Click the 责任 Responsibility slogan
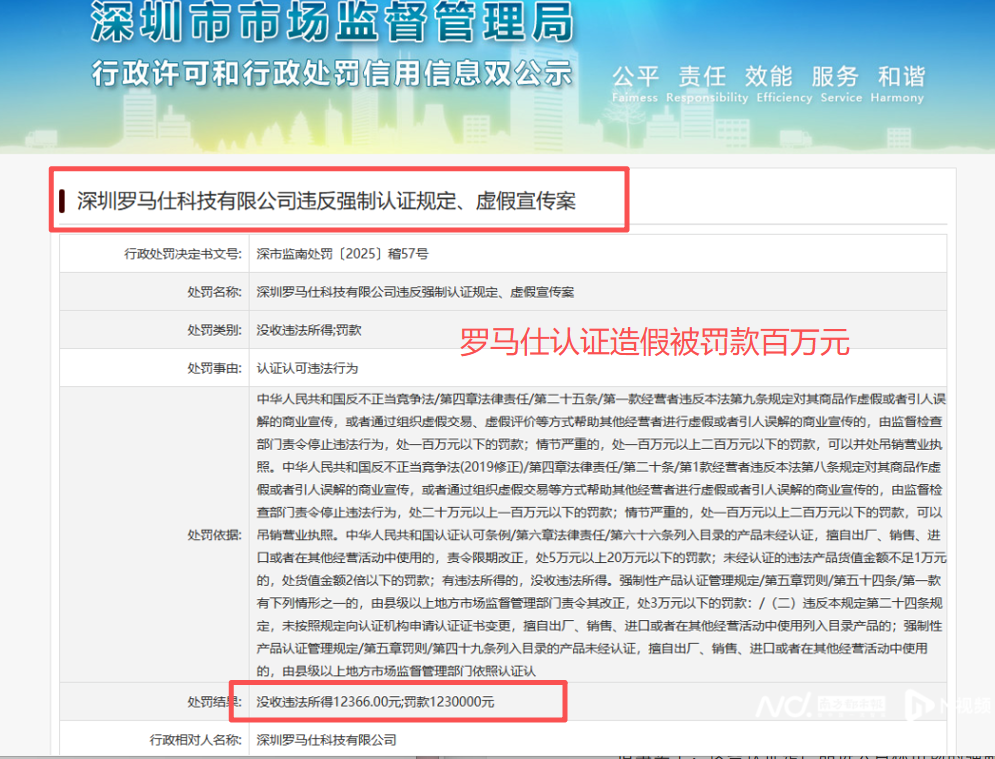Image resolution: width=995 pixels, height=759 pixels. point(707,84)
